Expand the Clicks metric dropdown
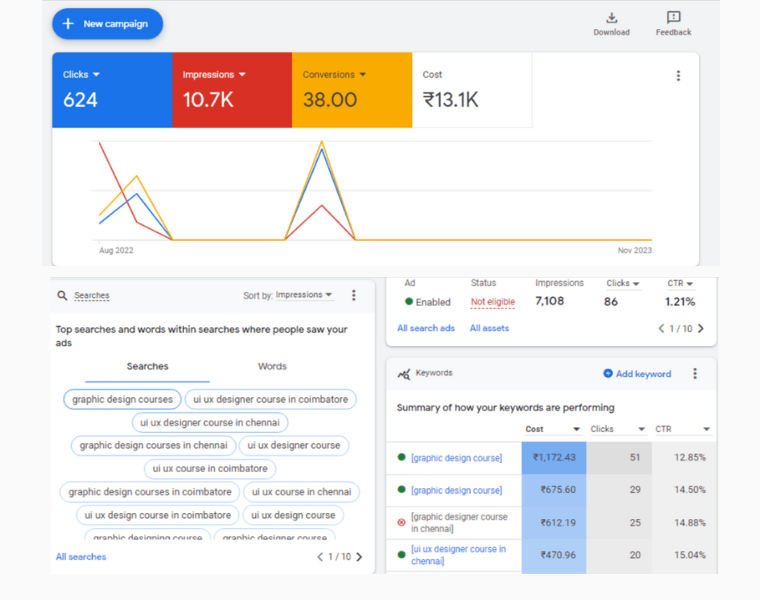This screenshot has width=760, height=600. (x=96, y=75)
